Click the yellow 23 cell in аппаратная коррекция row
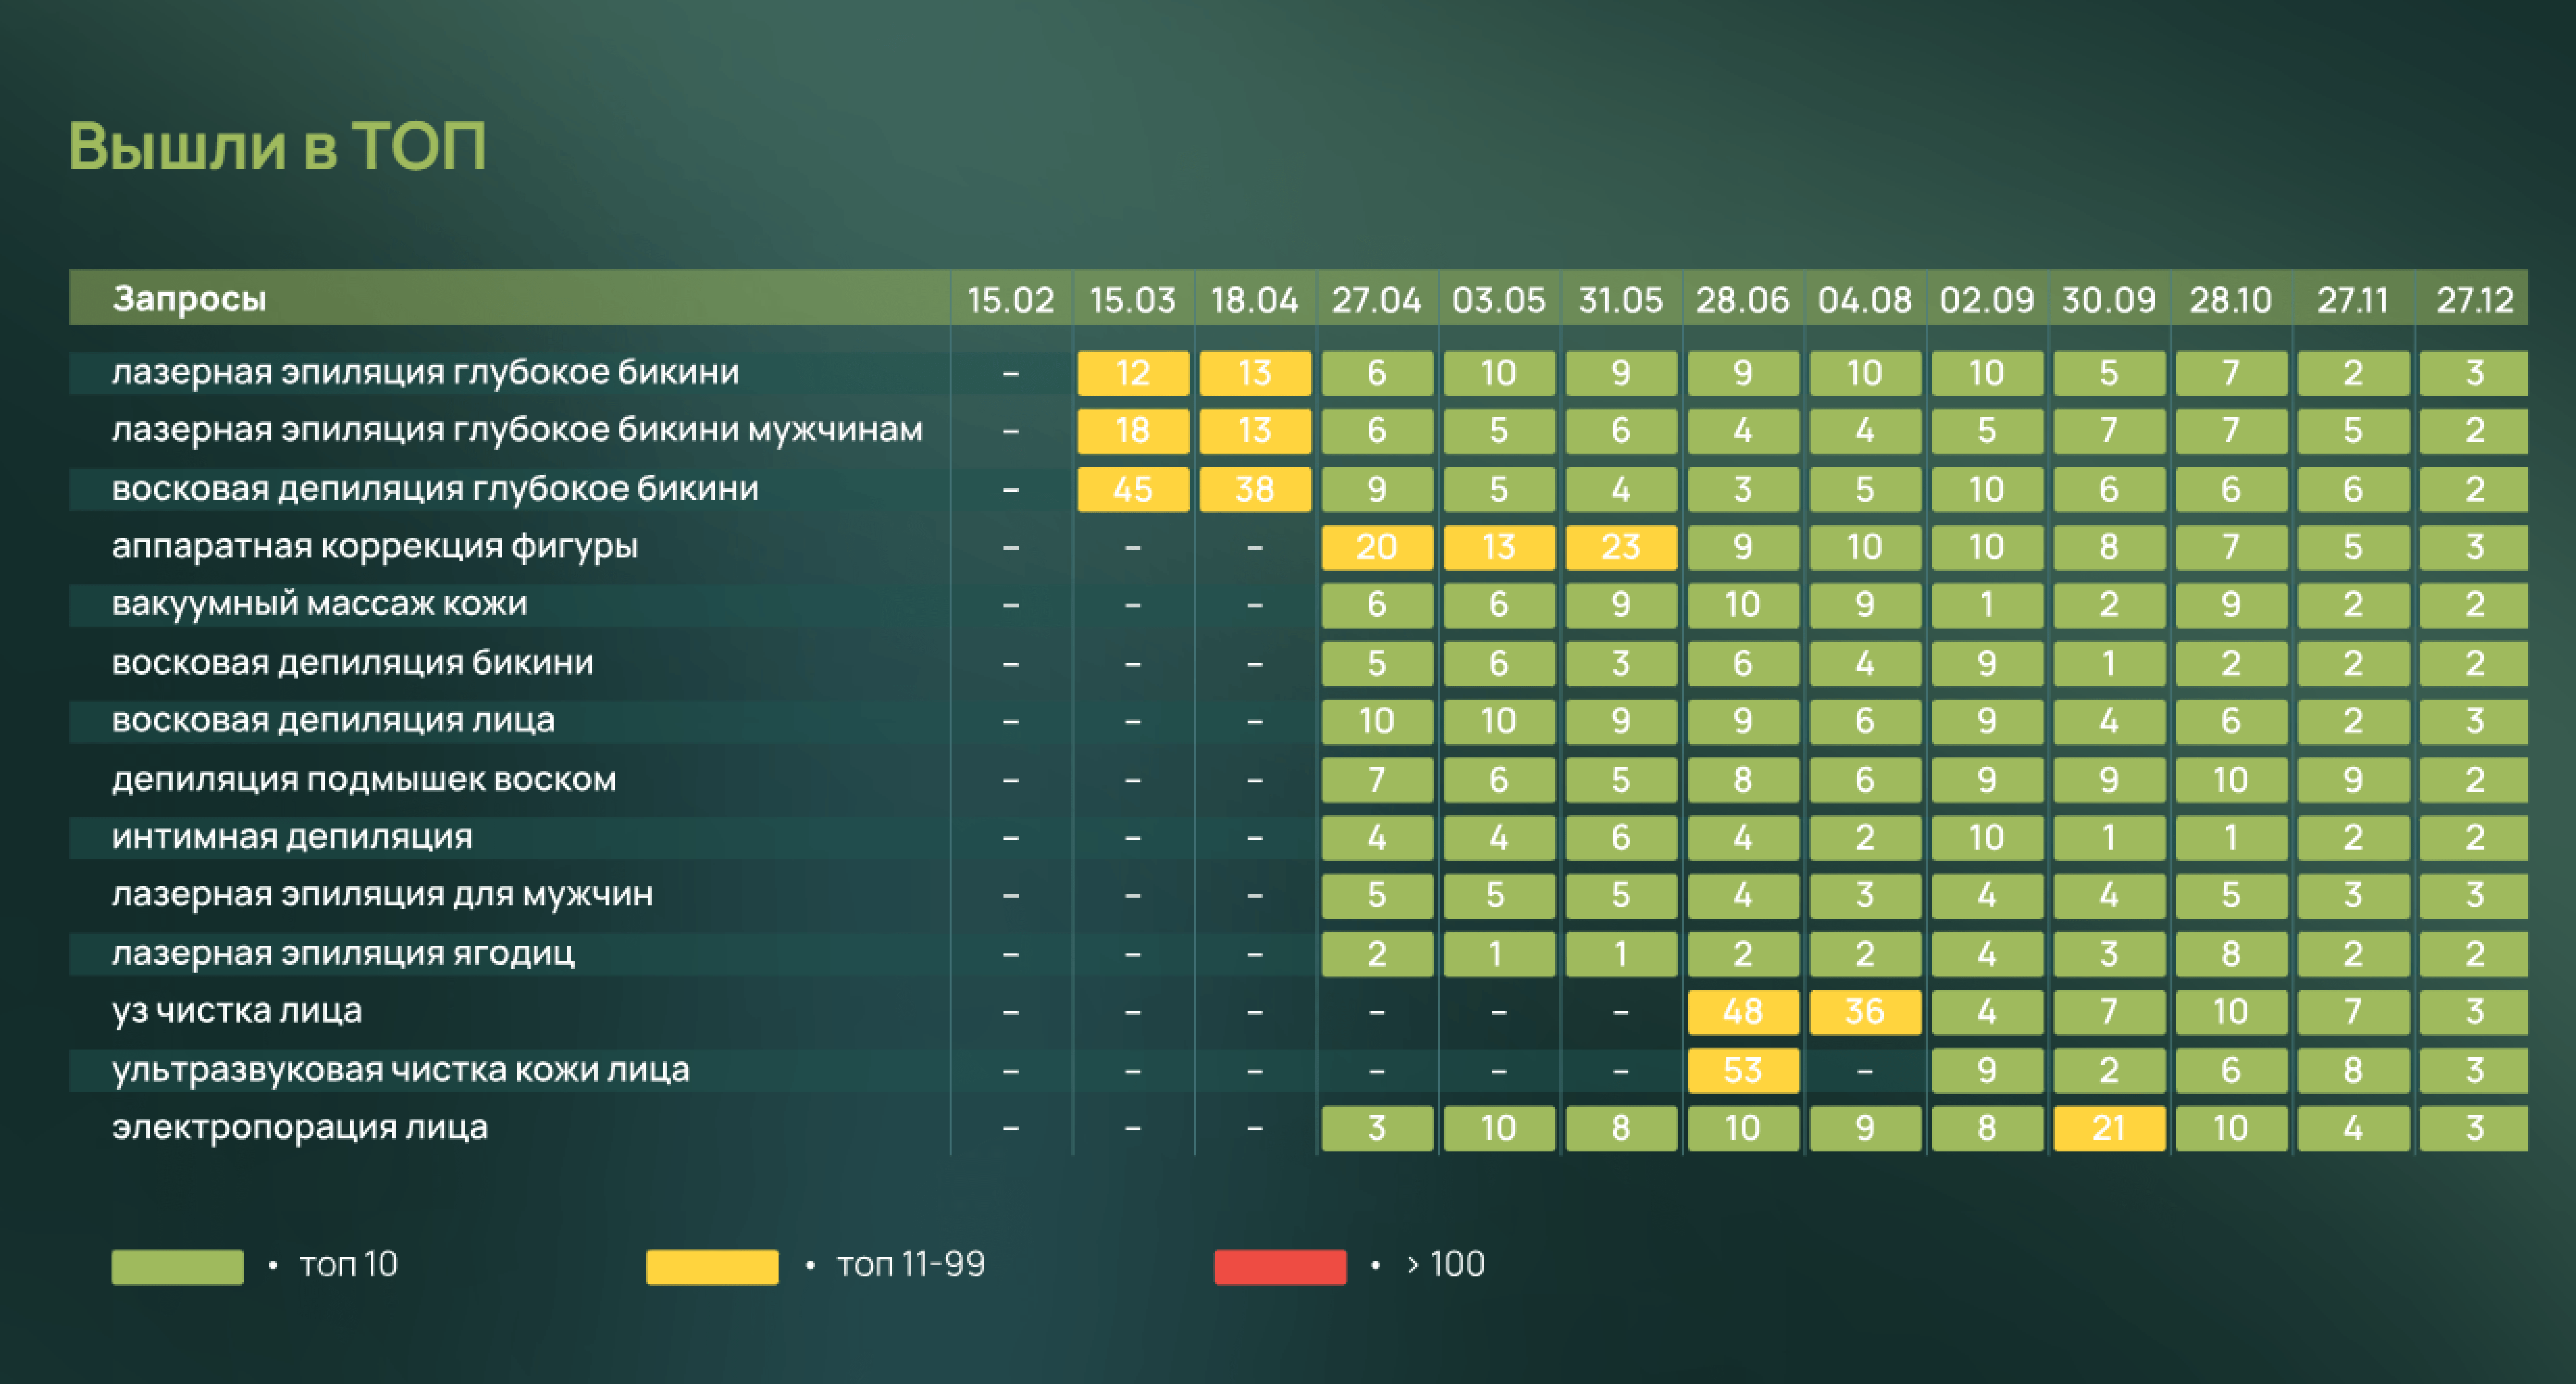The image size is (2576, 1384). click(x=1620, y=547)
